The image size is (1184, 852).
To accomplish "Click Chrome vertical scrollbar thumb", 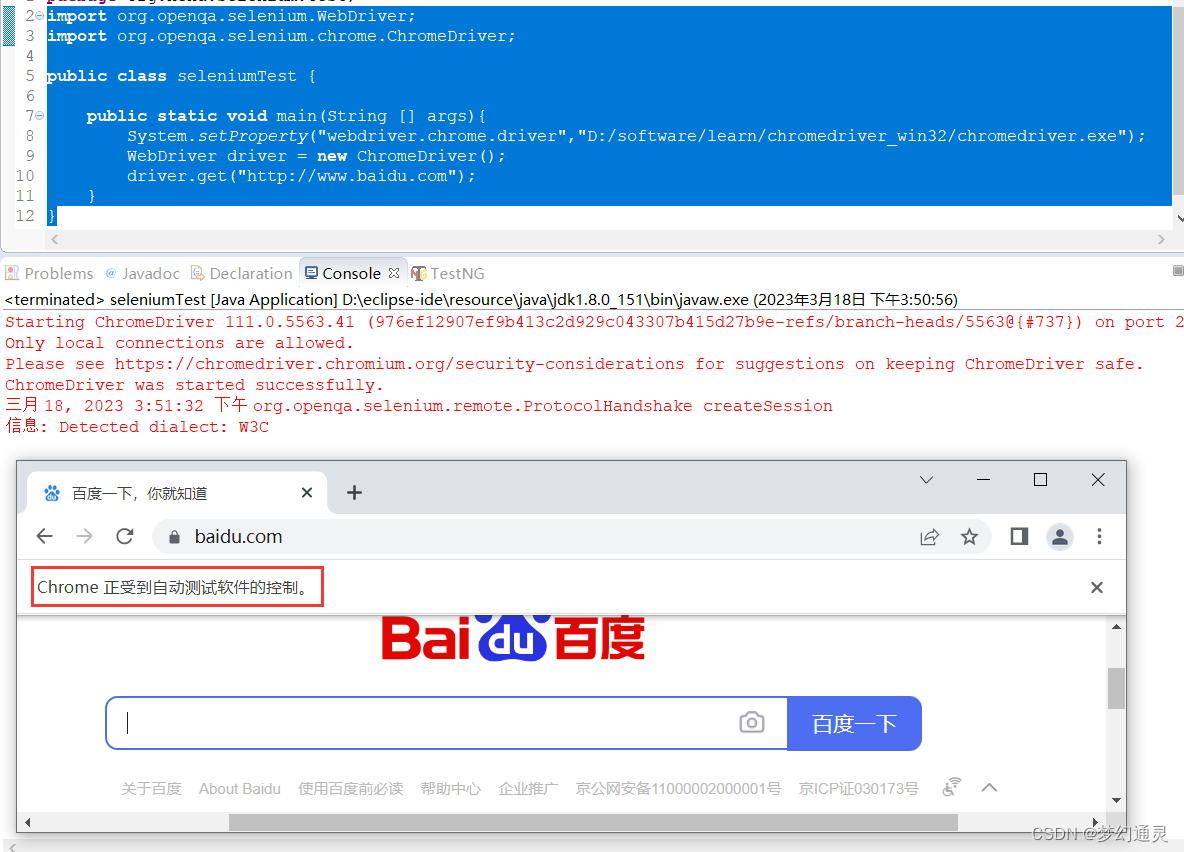I will (1116, 688).
